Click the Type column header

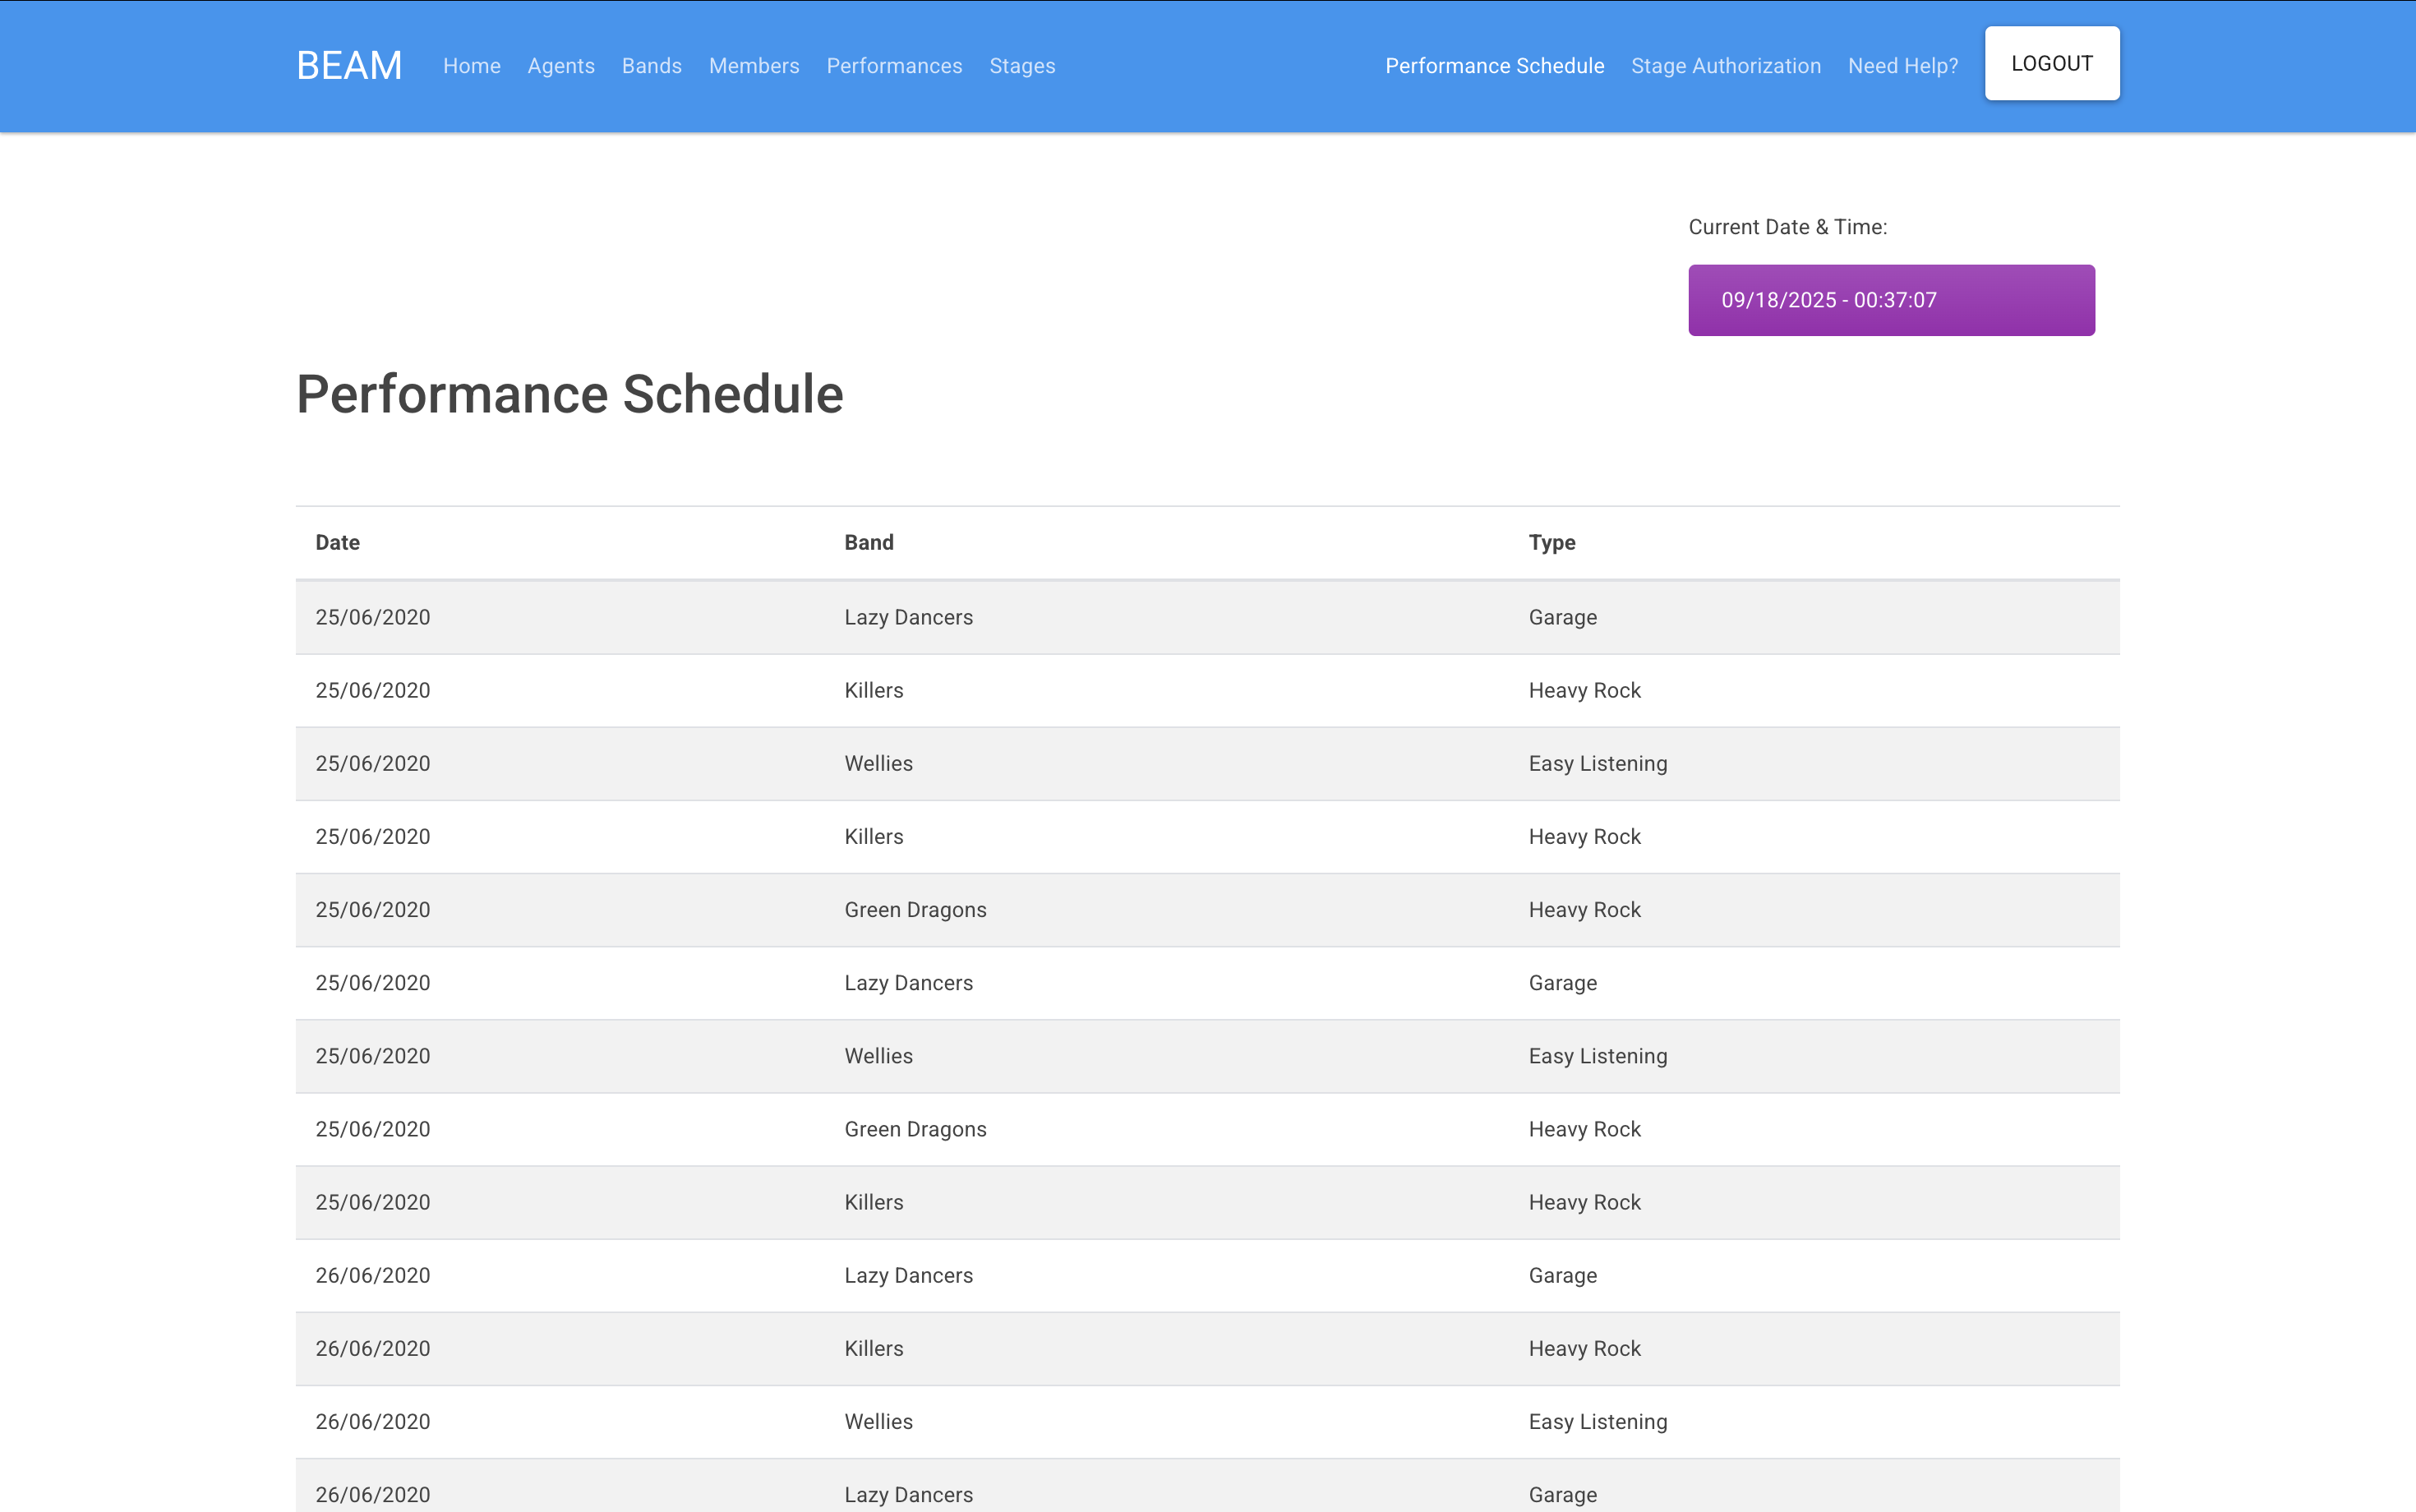coord(1551,542)
